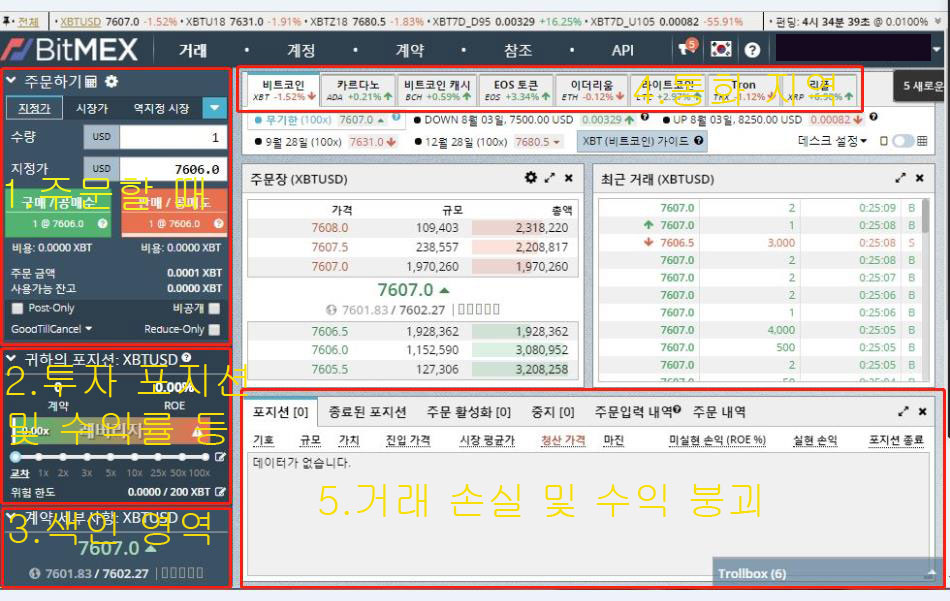Click the help icon beside DOWN 8월 03일 contract
This screenshot has width=950, height=601.
click(645, 117)
